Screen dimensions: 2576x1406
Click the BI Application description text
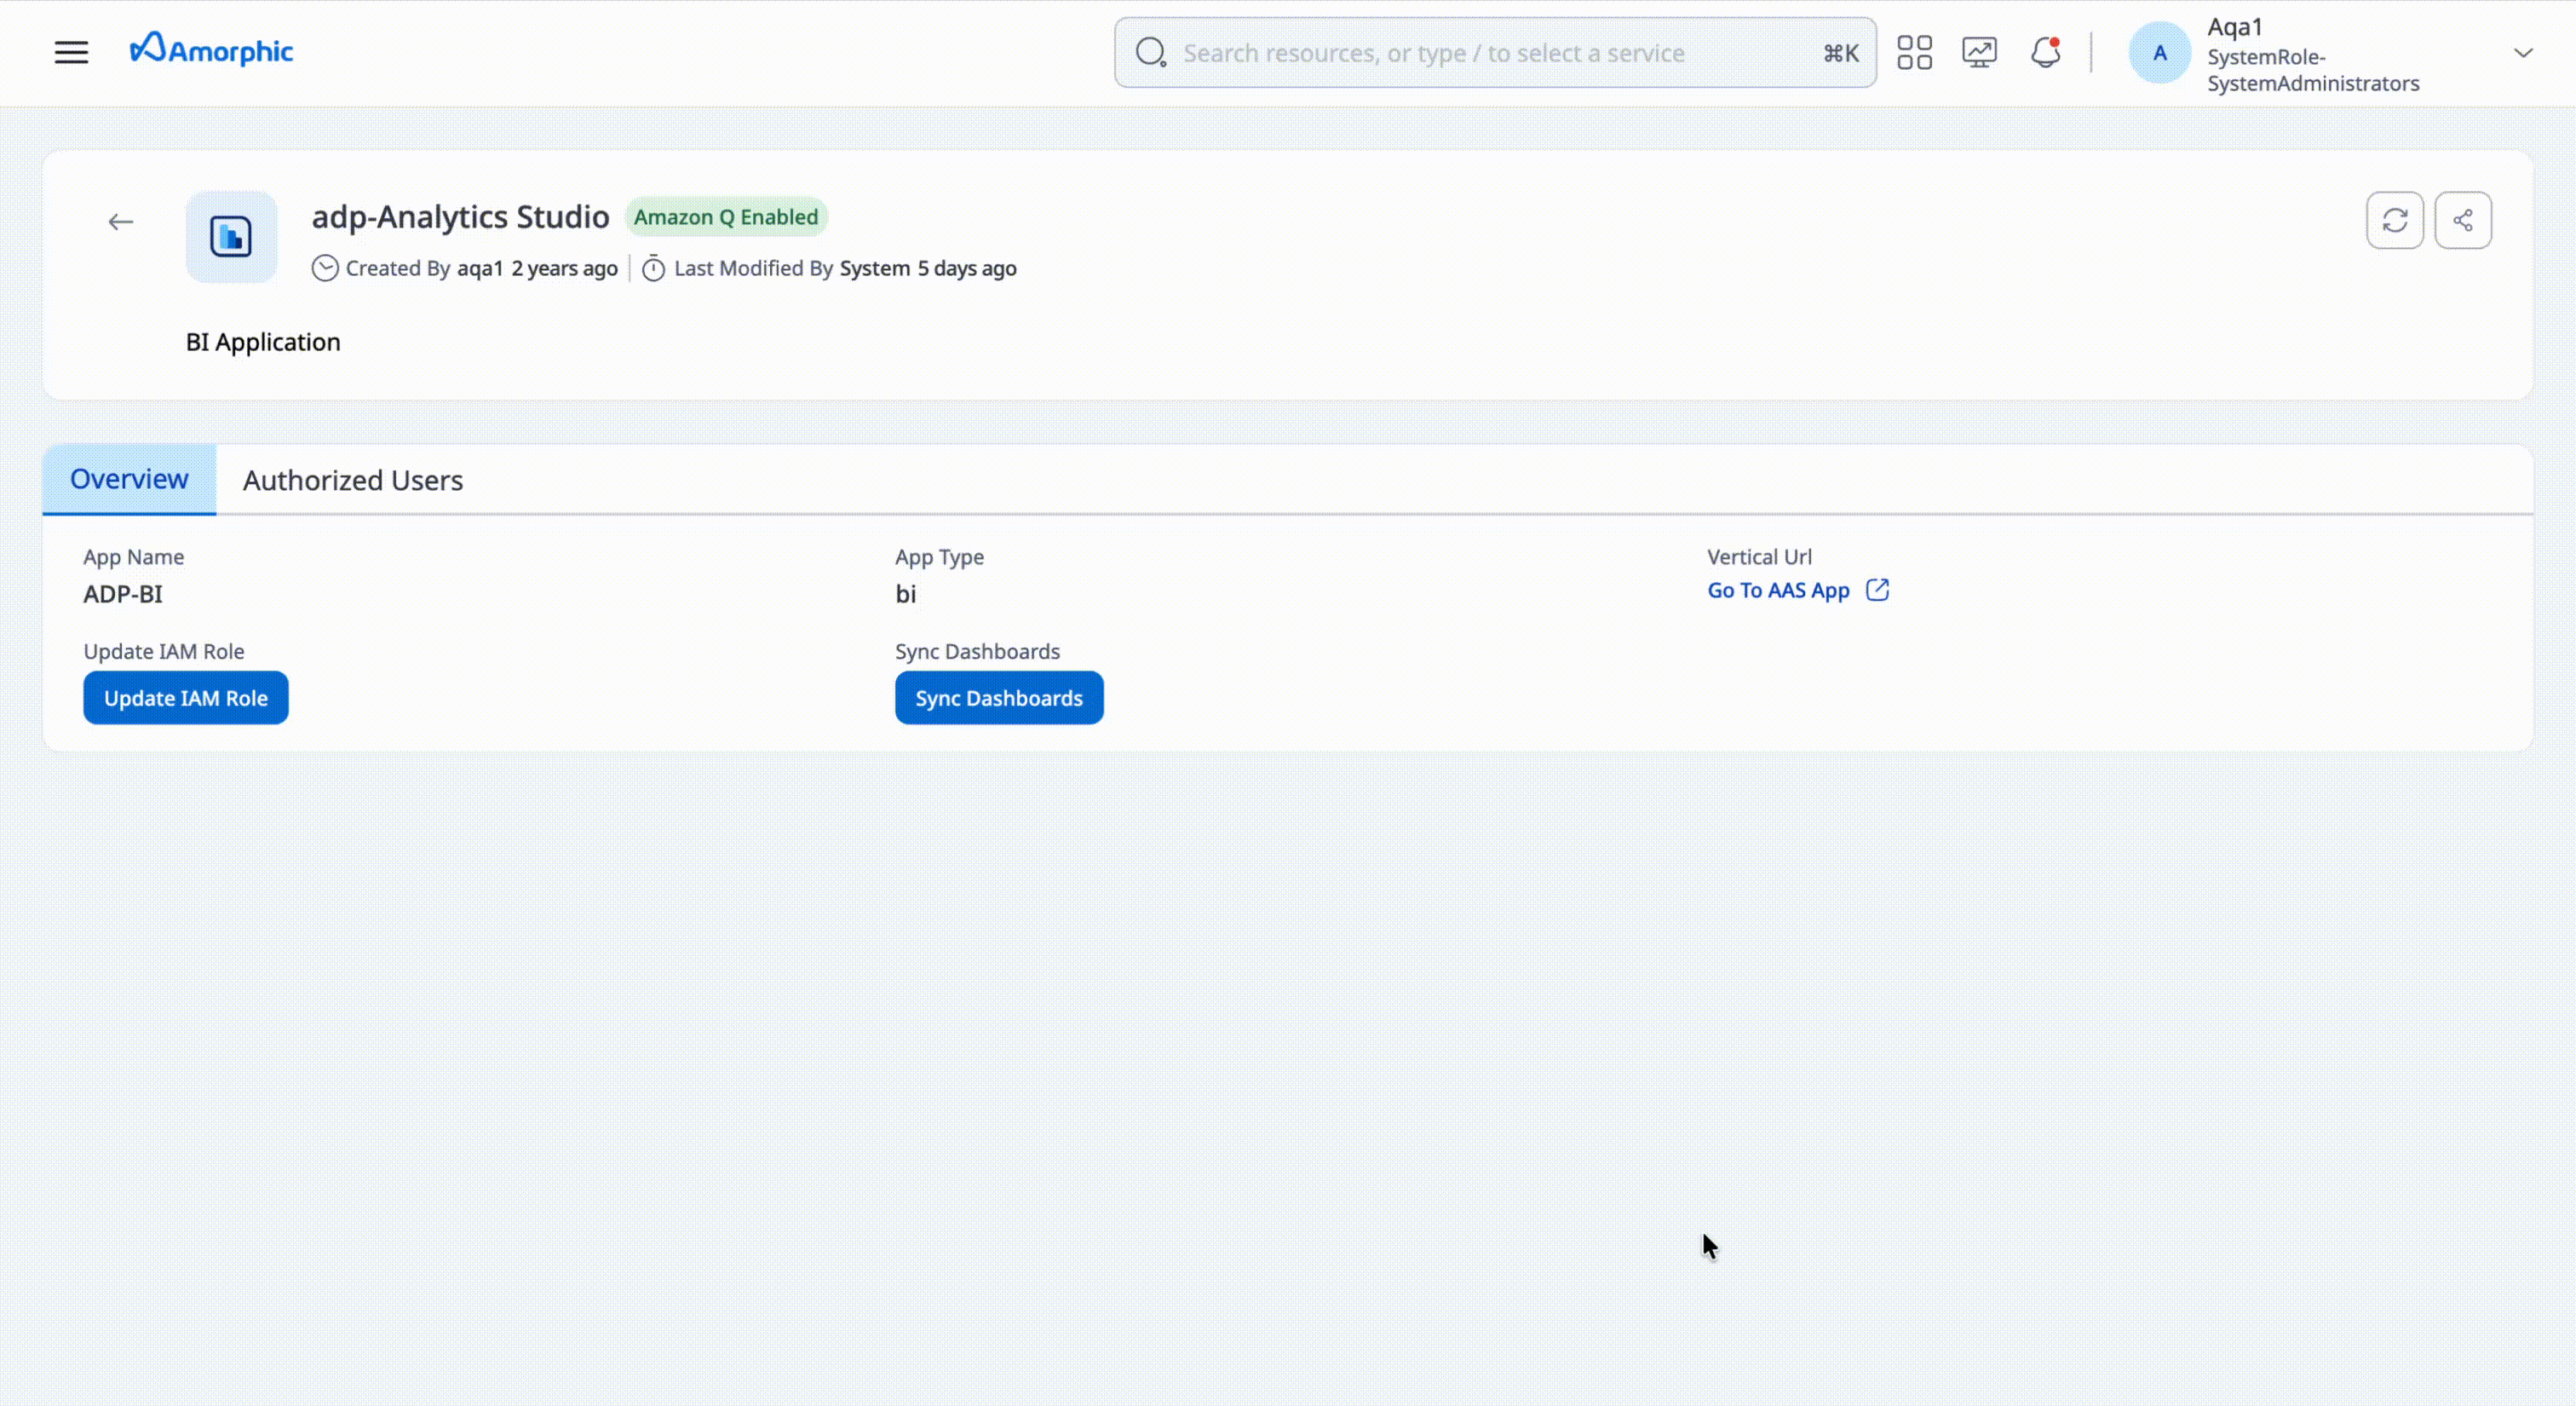(263, 342)
